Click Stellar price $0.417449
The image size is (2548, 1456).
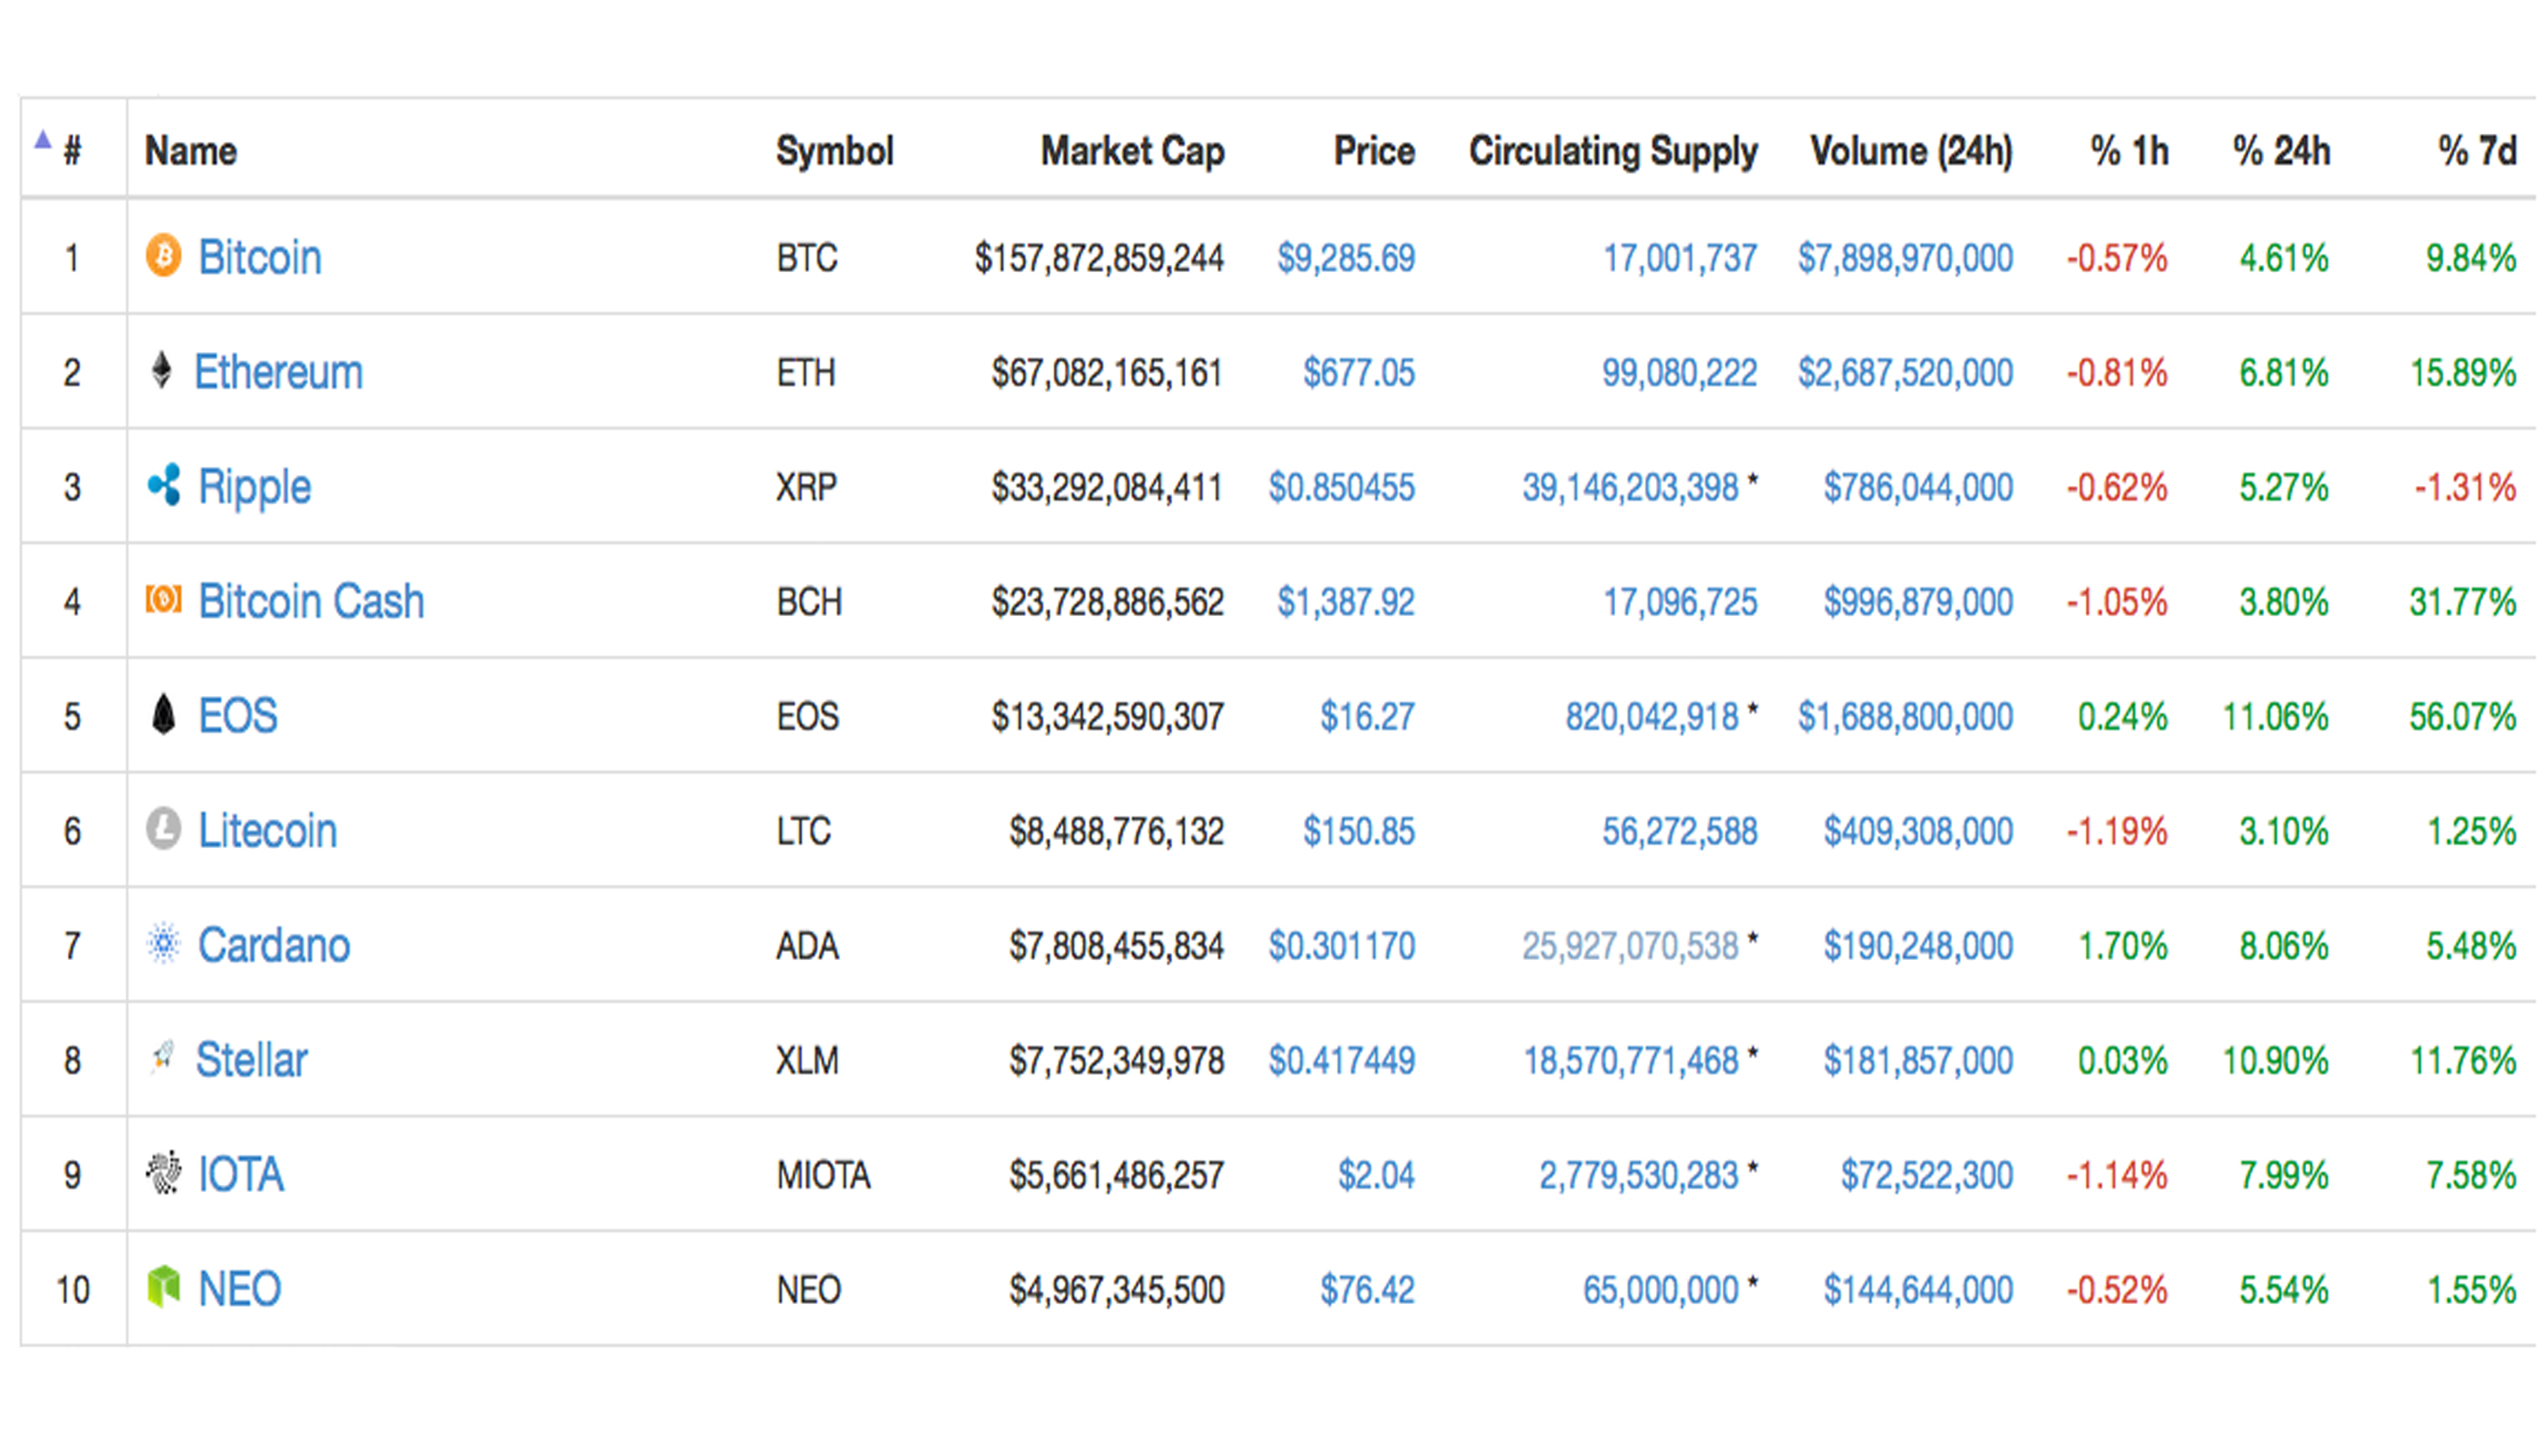click(1342, 1060)
